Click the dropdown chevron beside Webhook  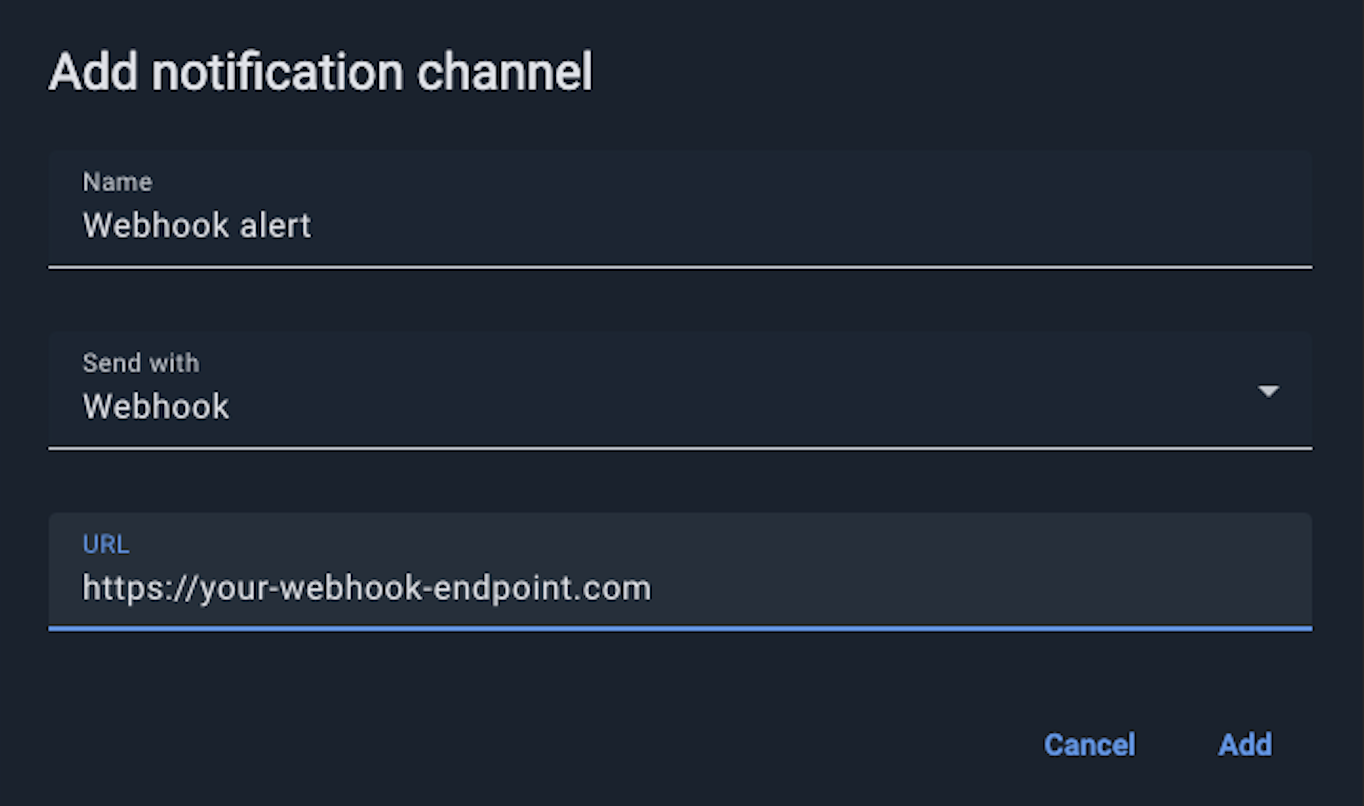(1268, 391)
